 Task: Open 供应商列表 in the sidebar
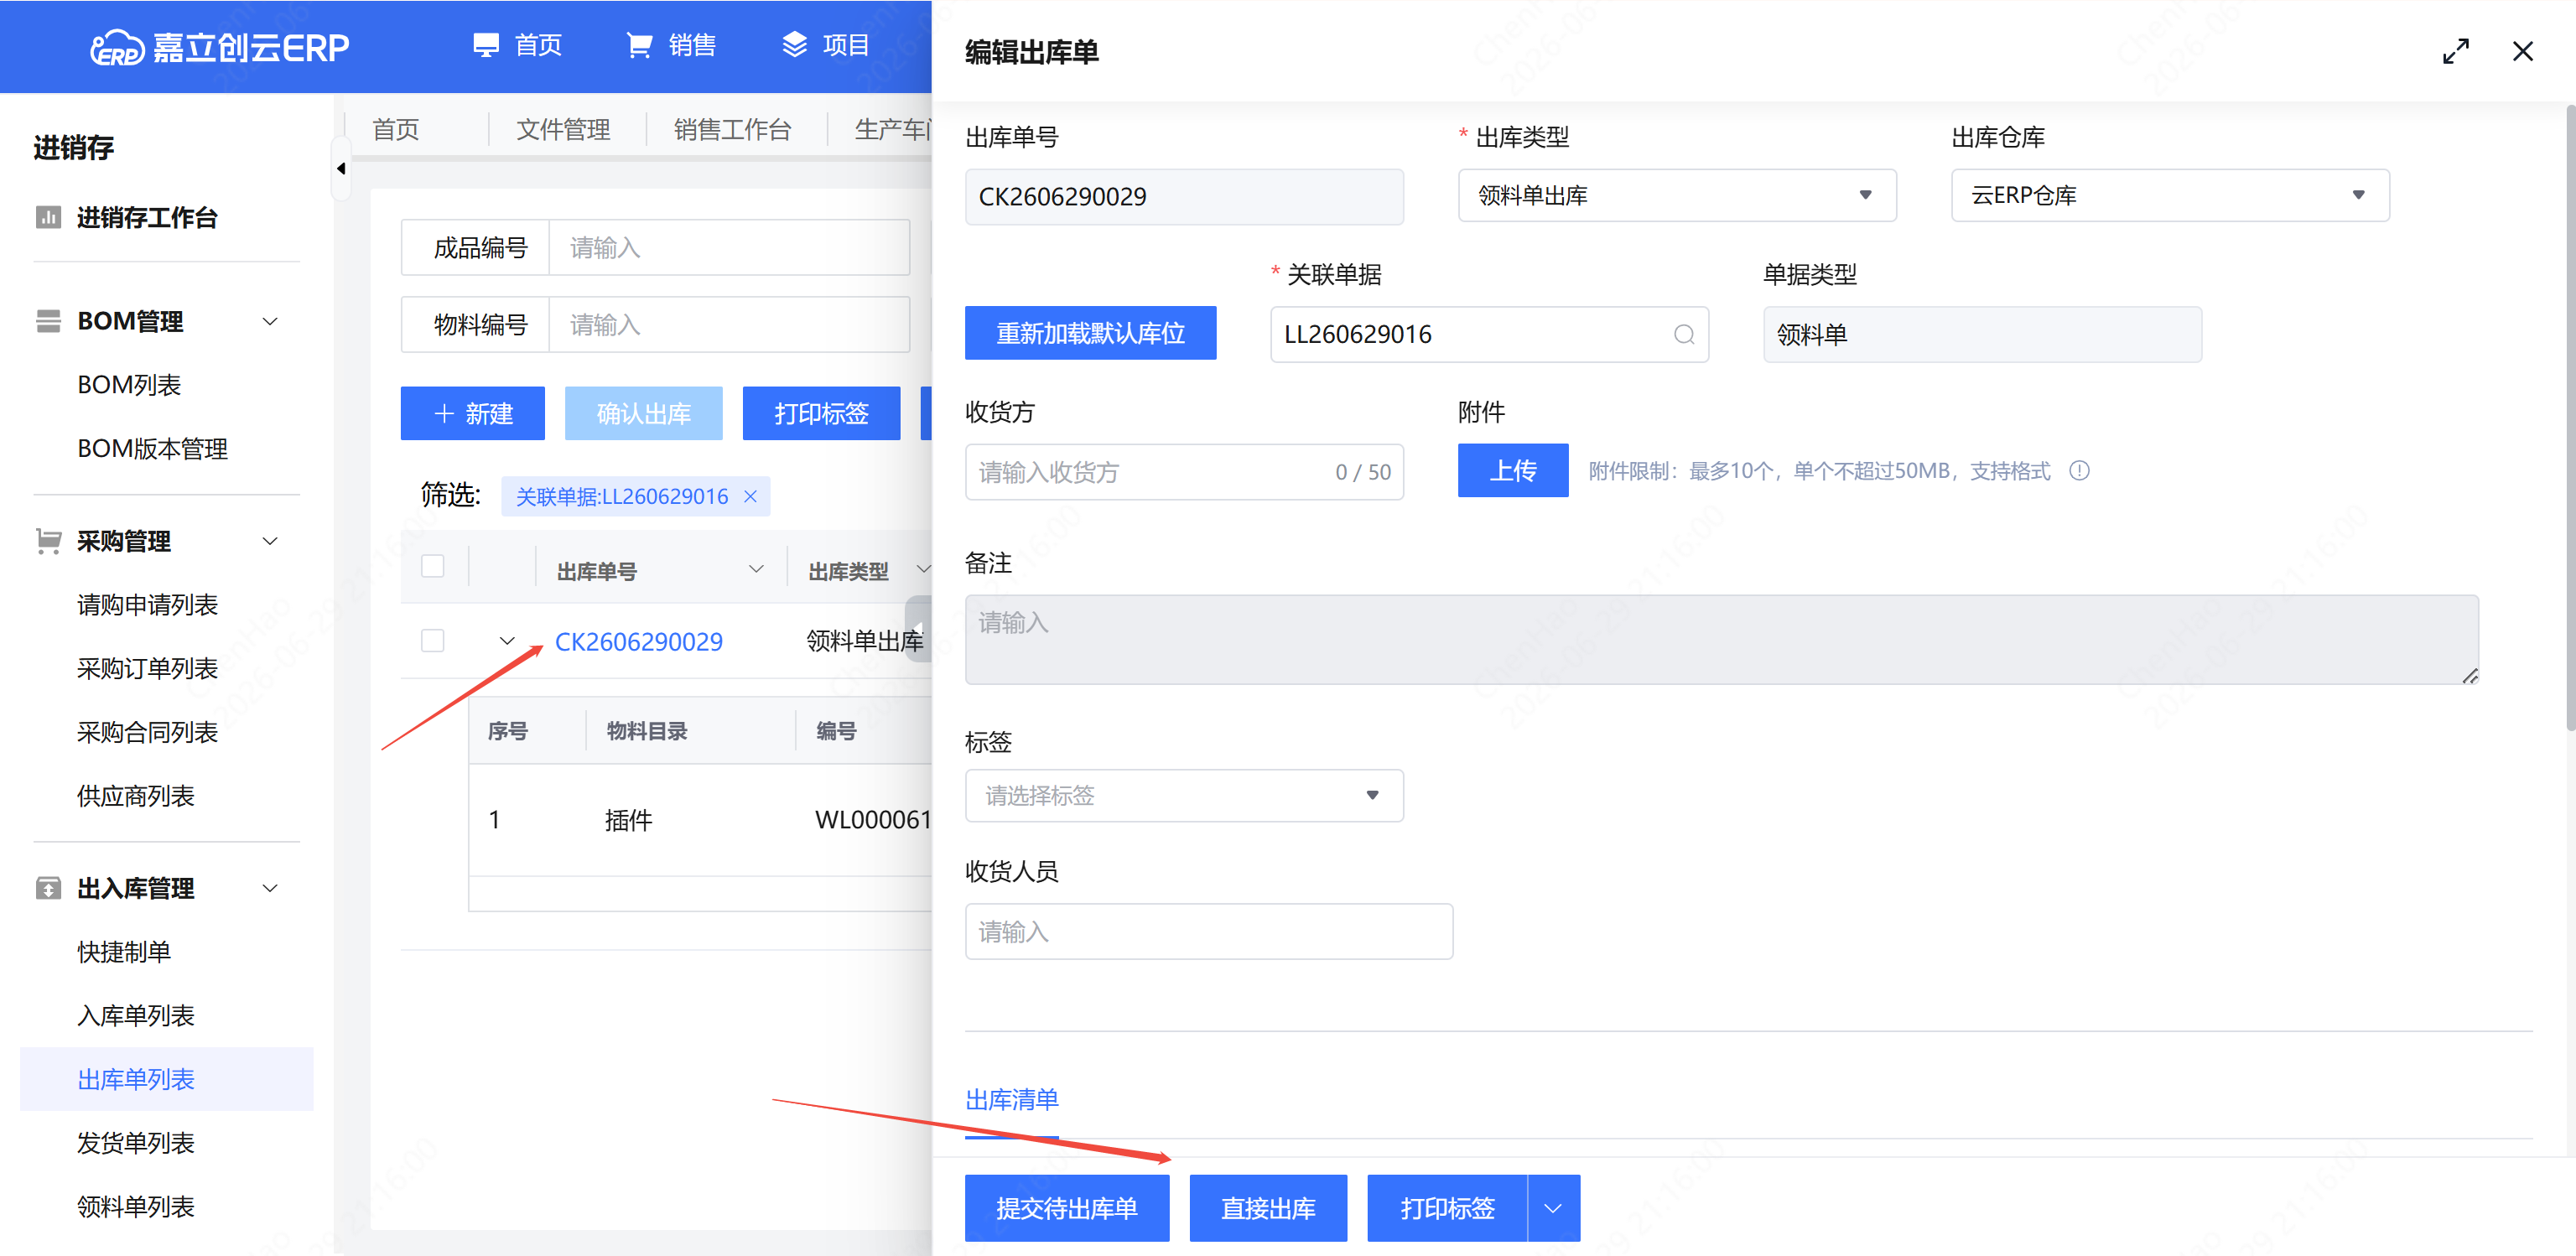point(135,797)
